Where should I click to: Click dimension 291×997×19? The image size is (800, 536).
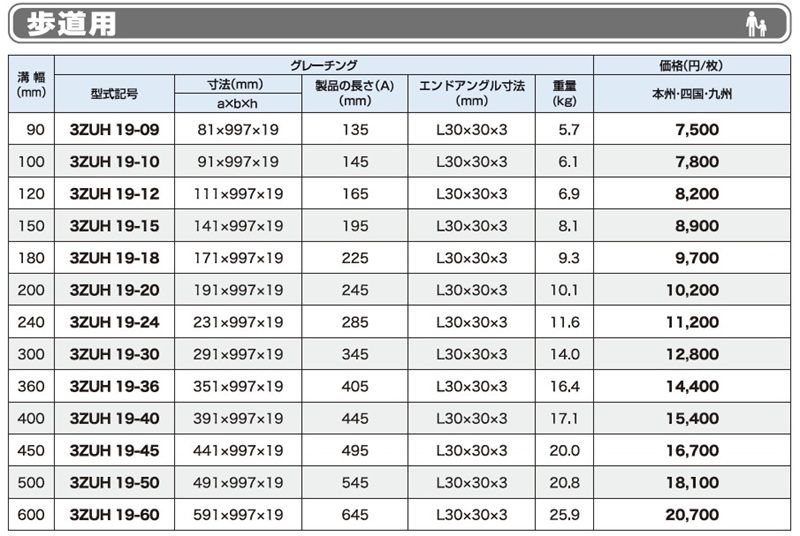click(x=238, y=354)
